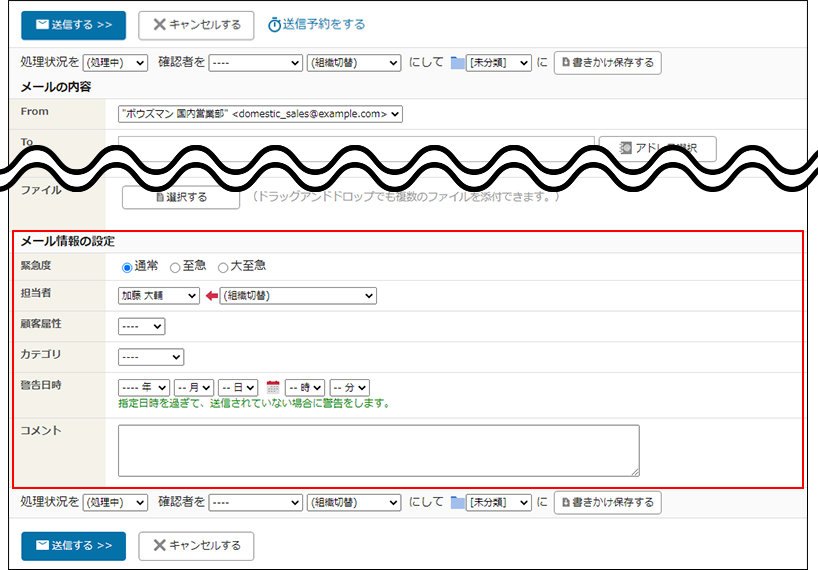The height and width of the screenshot is (570, 818).
Task: Select the 至急 urgency radio button
Action: [x=175, y=268]
